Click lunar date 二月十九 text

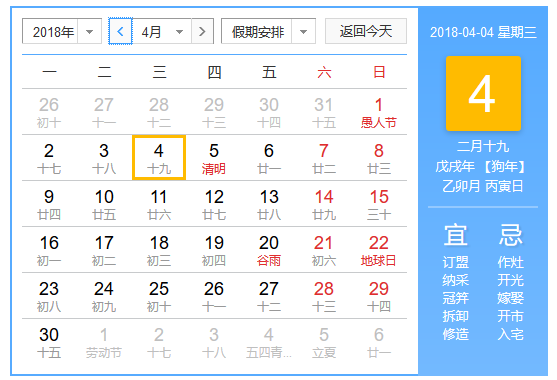[x=483, y=146]
